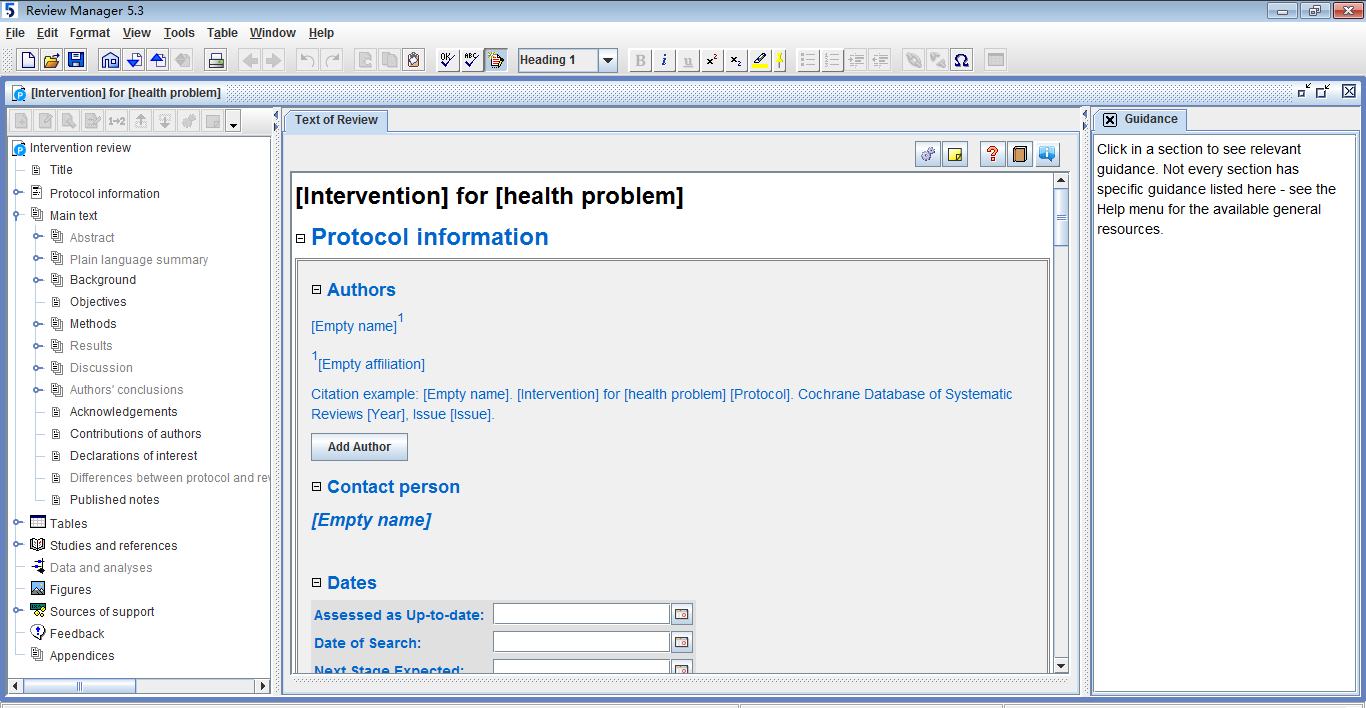1366x708 pixels.
Task: Collapse the Authors section heading box
Action: point(317,290)
